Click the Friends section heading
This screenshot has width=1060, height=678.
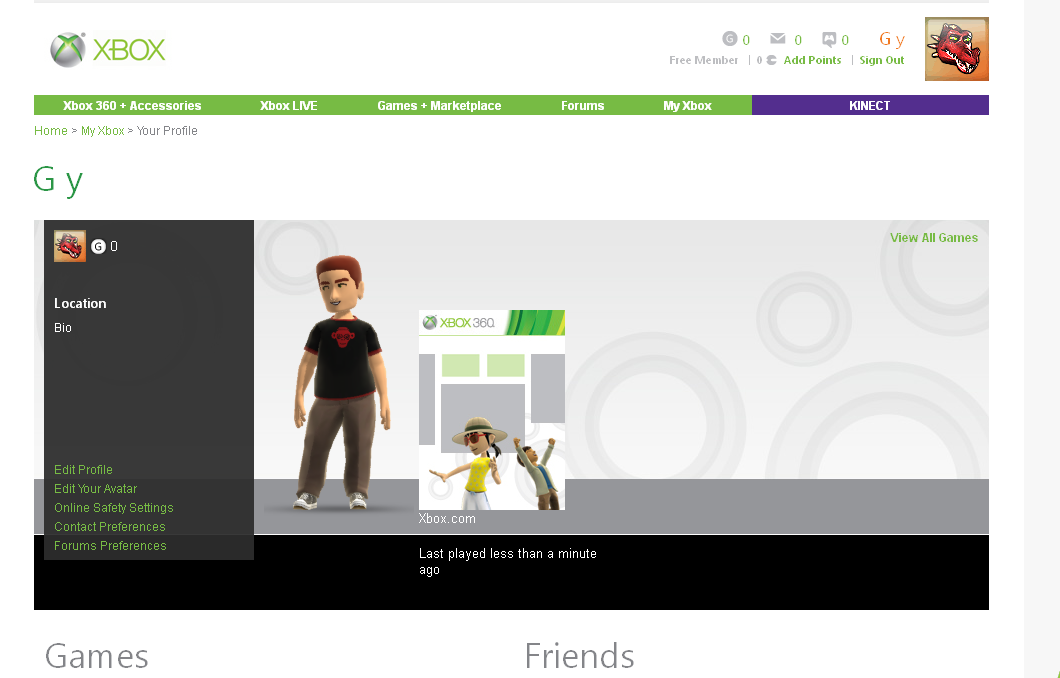[579, 656]
